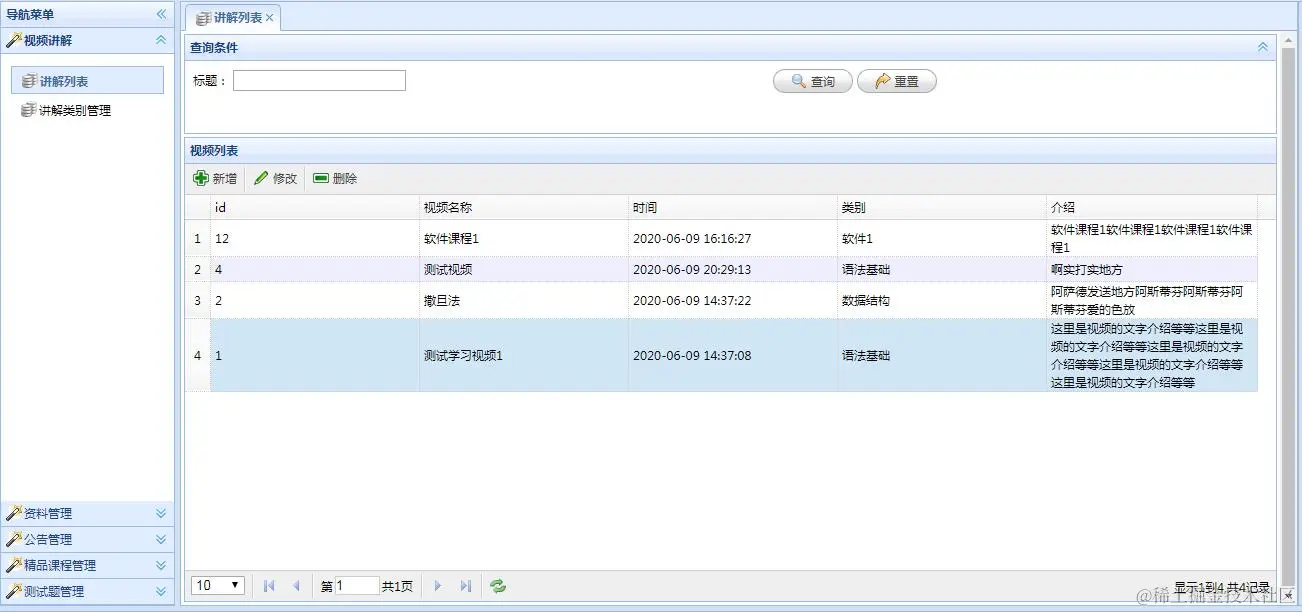Sort by the 时间 column header
The image size is (1302, 612).
pyautogui.click(x=733, y=207)
